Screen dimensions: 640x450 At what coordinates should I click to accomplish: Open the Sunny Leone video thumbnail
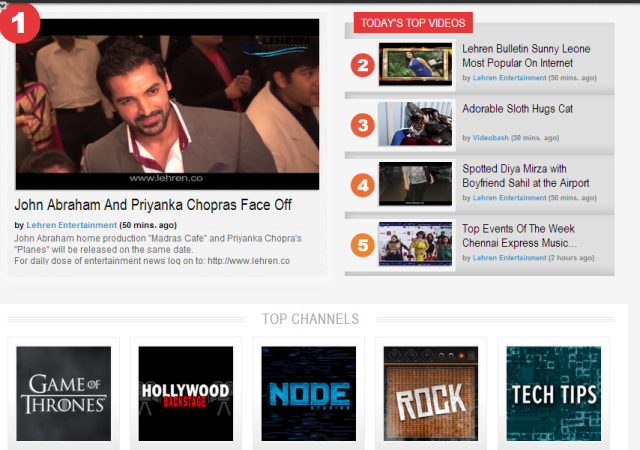point(415,64)
